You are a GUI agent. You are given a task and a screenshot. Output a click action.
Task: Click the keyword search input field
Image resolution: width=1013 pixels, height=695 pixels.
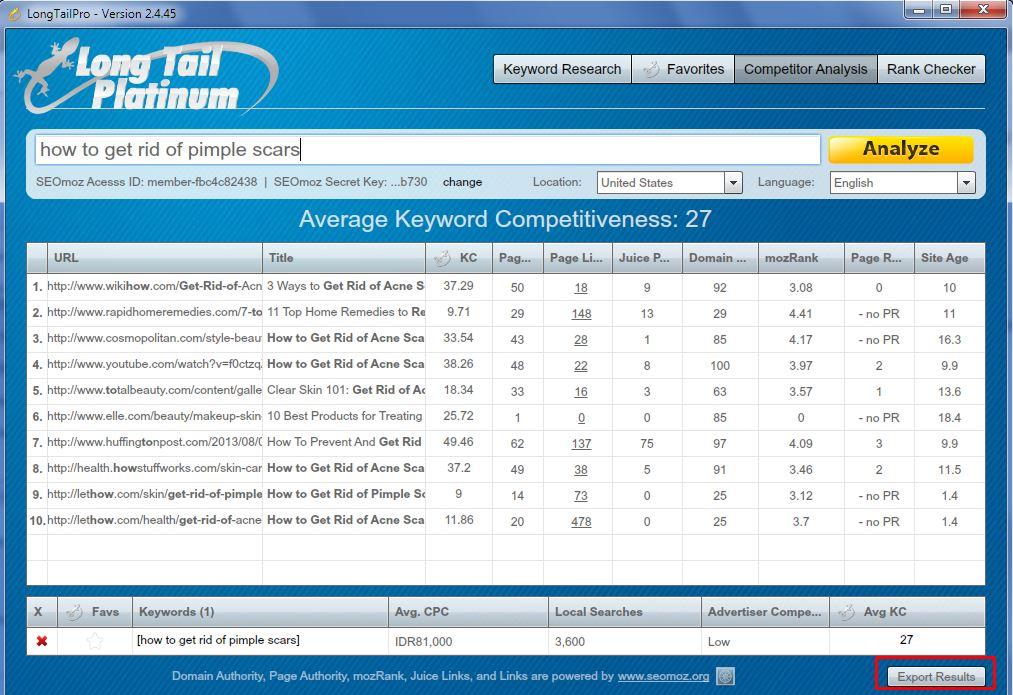428,150
